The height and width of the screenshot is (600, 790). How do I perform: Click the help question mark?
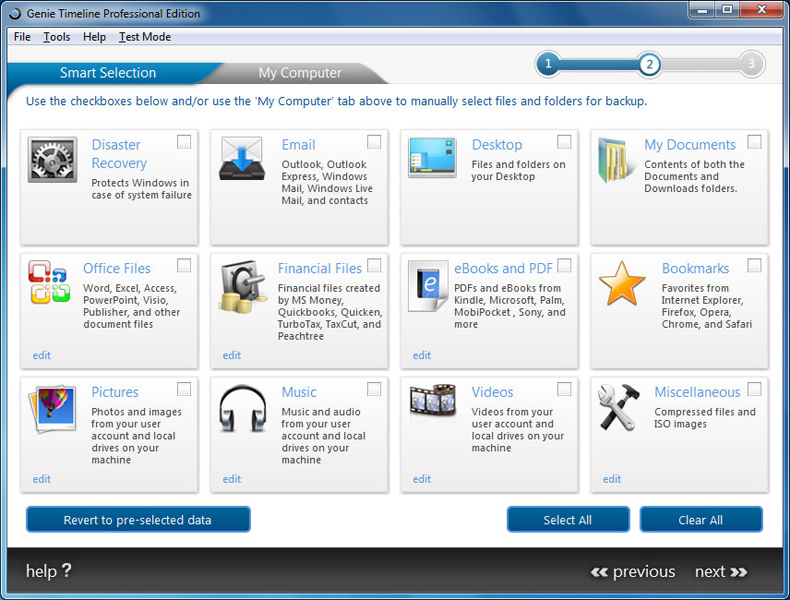[x=67, y=570]
